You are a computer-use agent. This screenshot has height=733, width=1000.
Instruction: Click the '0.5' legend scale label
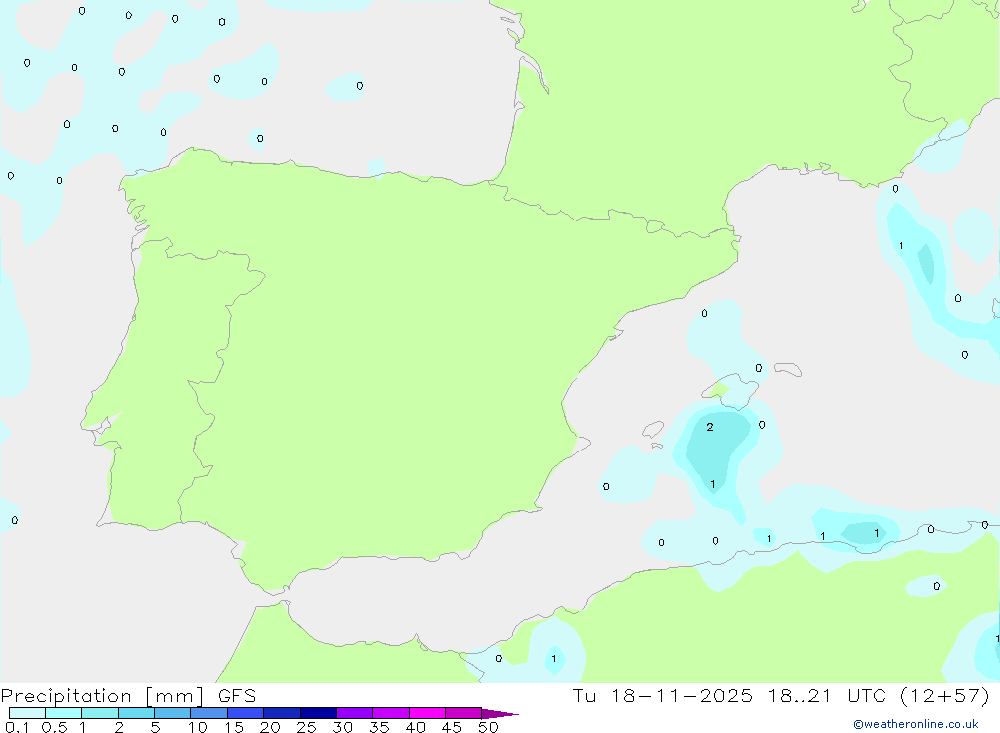point(54,727)
